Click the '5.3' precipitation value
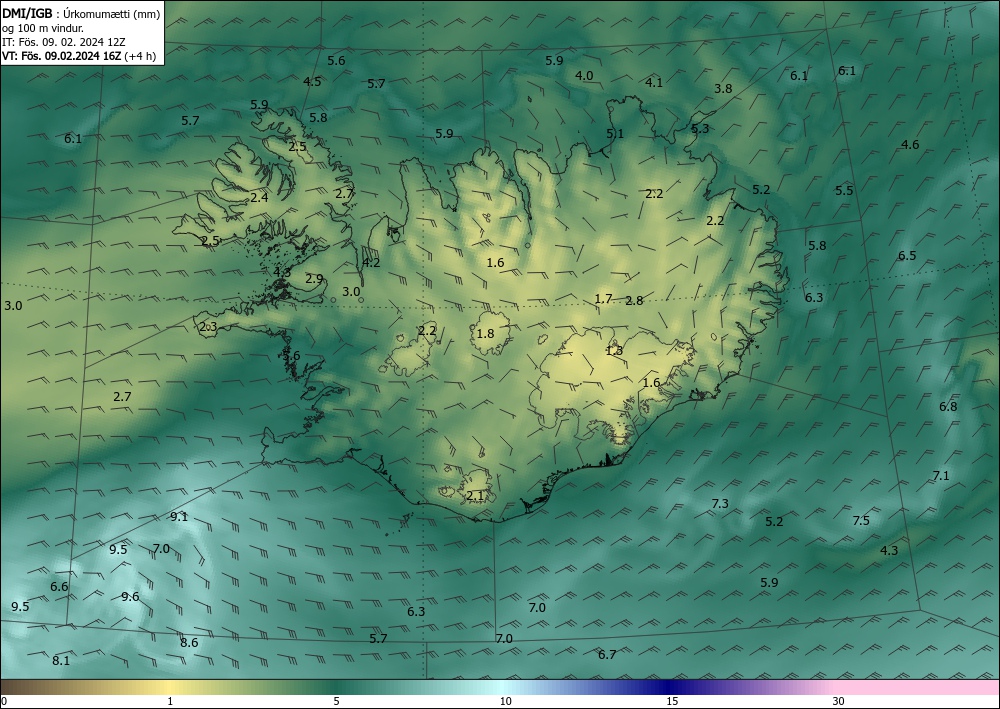The image size is (1000, 709). [700, 129]
